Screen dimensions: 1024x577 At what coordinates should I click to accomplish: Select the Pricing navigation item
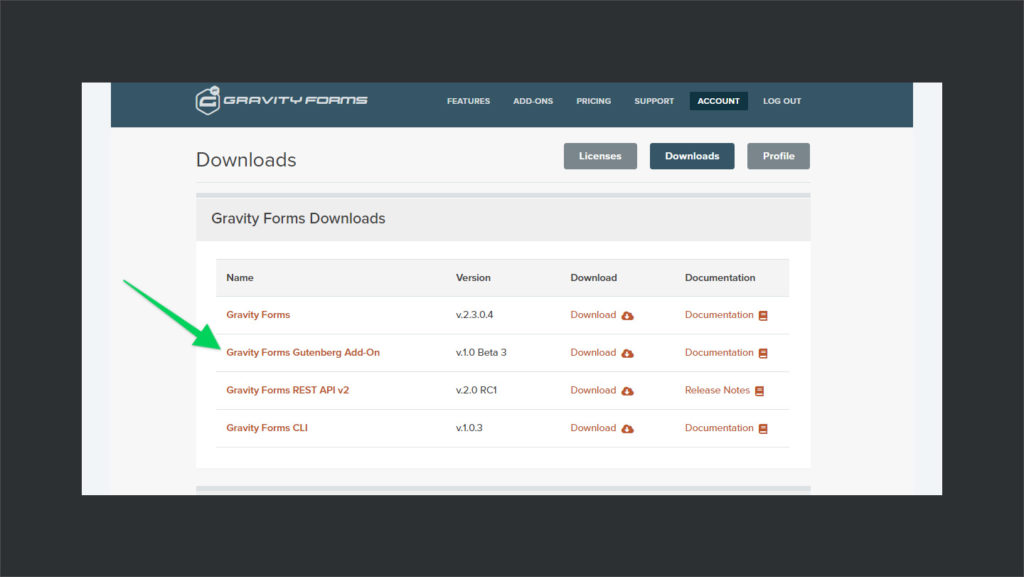coord(593,101)
